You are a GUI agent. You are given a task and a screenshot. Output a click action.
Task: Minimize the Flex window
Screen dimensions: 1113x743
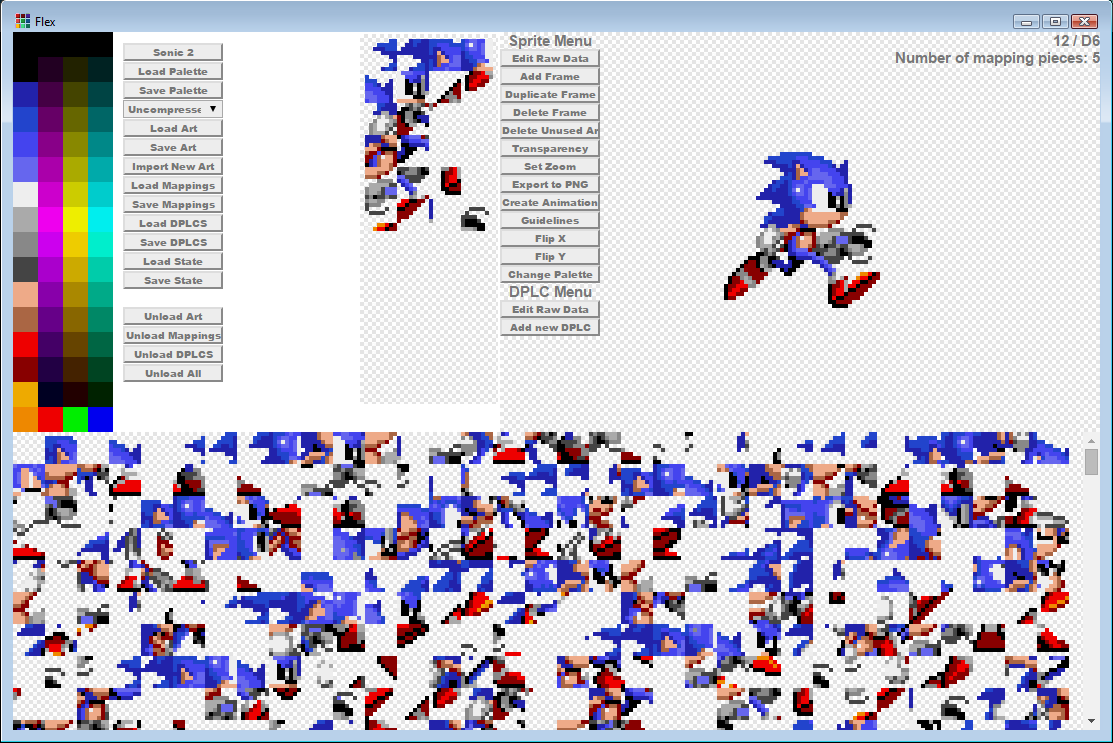coord(1026,22)
